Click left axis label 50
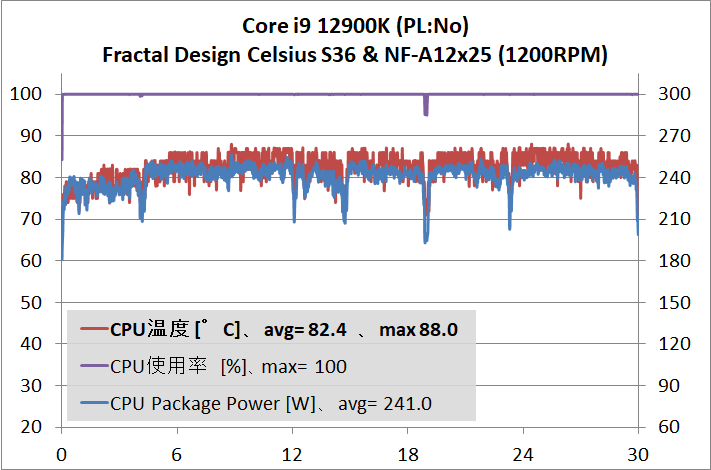This screenshot has width=711, height=470. click(x=31, y=303)
